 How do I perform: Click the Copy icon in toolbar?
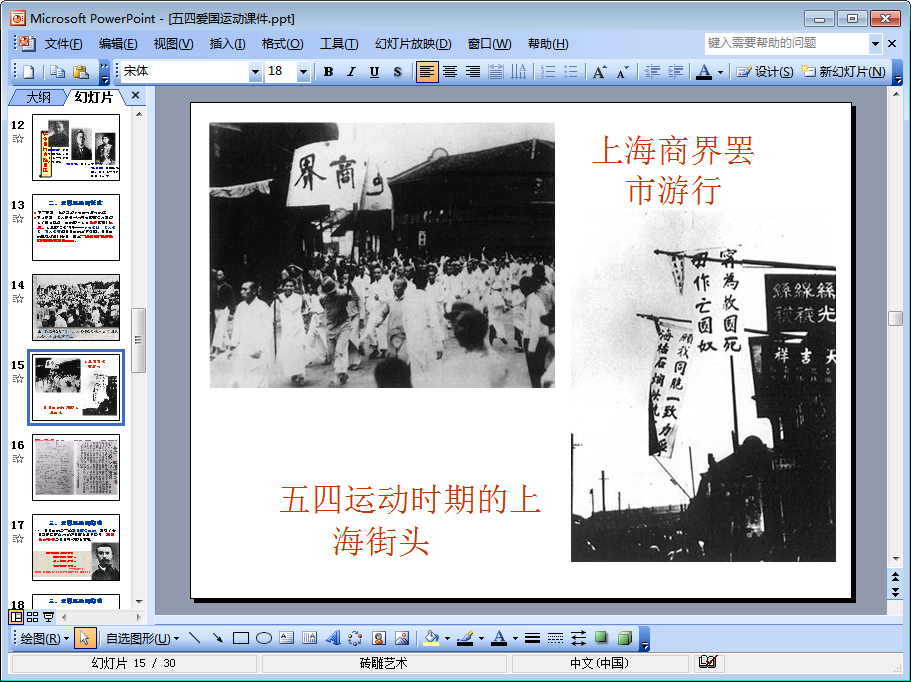pyautogui.click(x=57, y=72)
